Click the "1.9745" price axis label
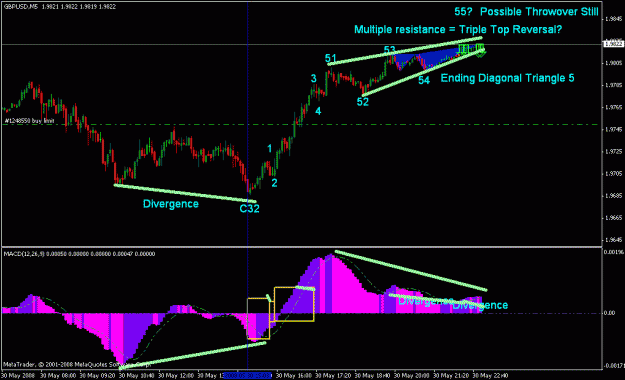 pyautogui.click(x=613, y=130)
